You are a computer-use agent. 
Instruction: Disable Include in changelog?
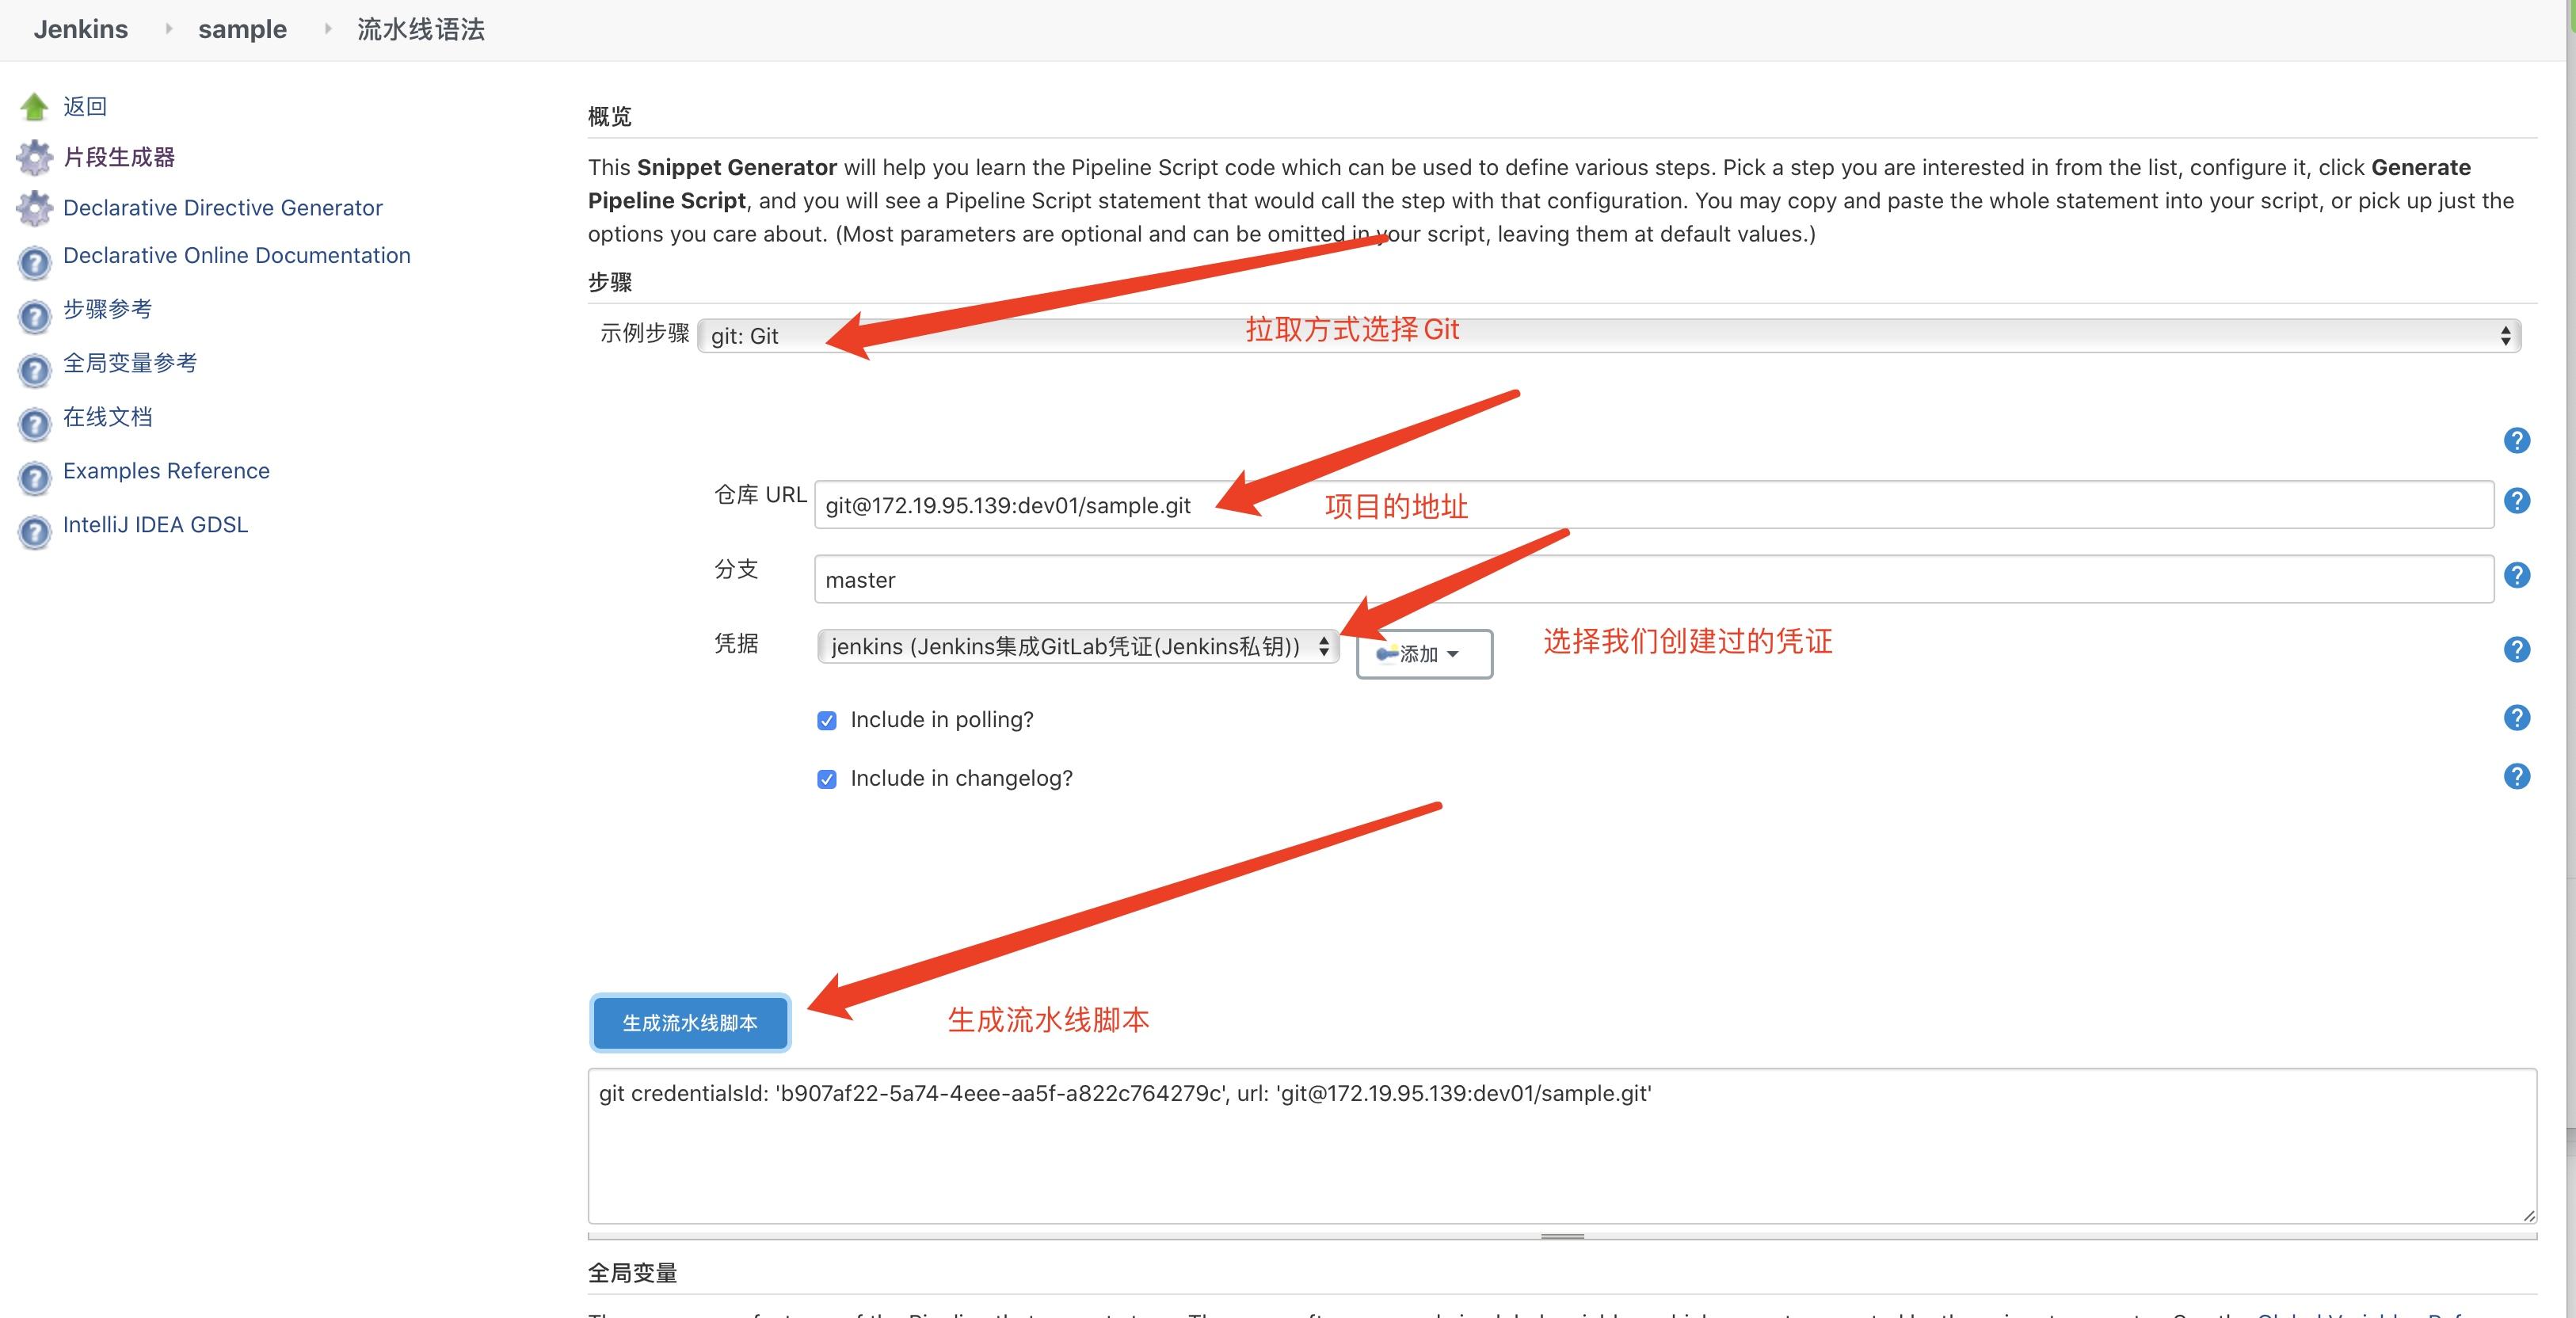coord(826,778)
